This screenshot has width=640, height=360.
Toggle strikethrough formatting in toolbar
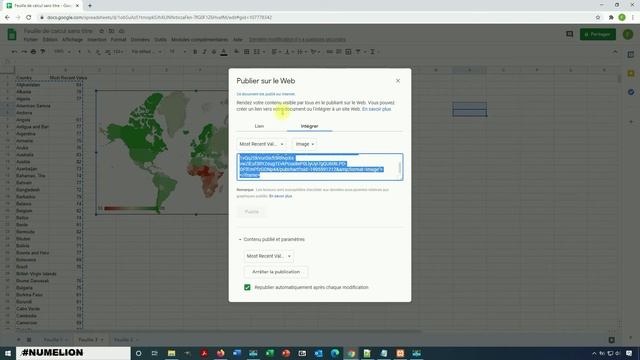(x=214, y=52)
